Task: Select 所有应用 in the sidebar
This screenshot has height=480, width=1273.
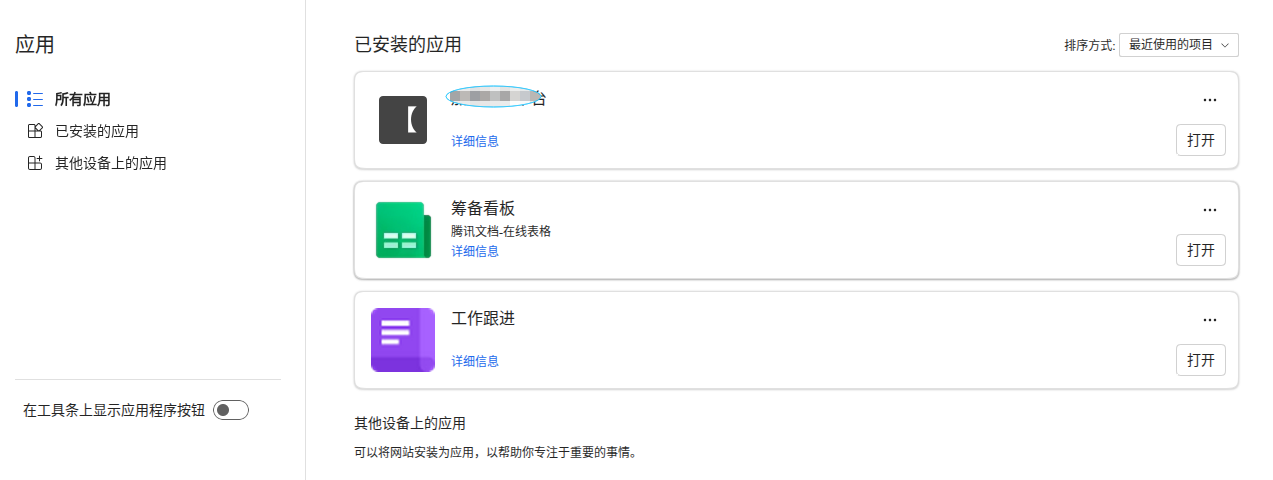Action: coord(82,99)
